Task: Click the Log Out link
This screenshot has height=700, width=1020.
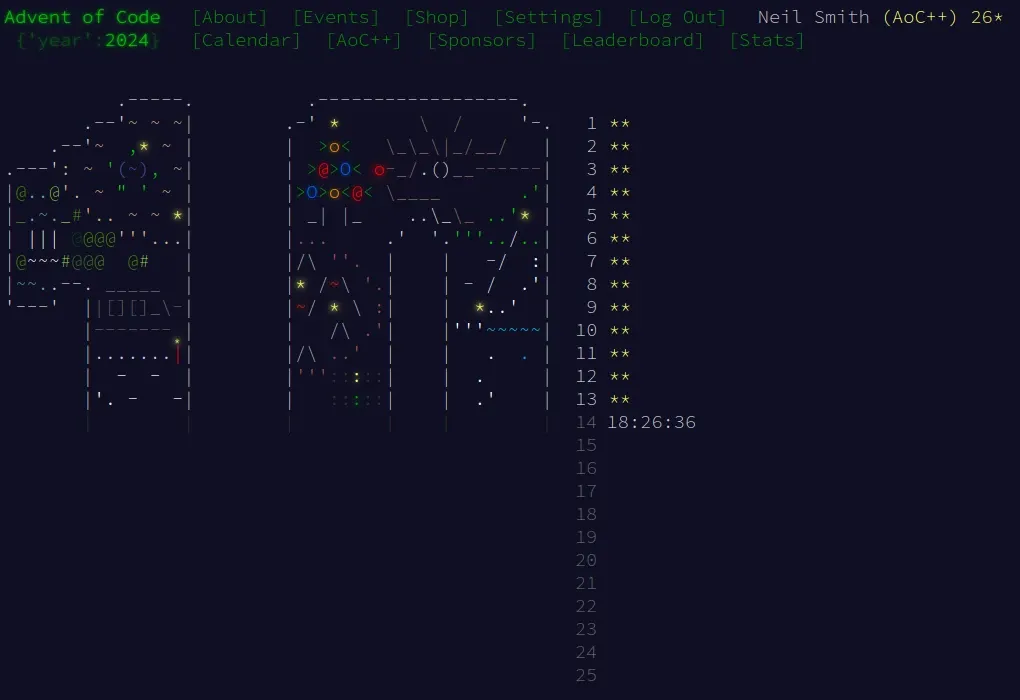Action: 678,17
